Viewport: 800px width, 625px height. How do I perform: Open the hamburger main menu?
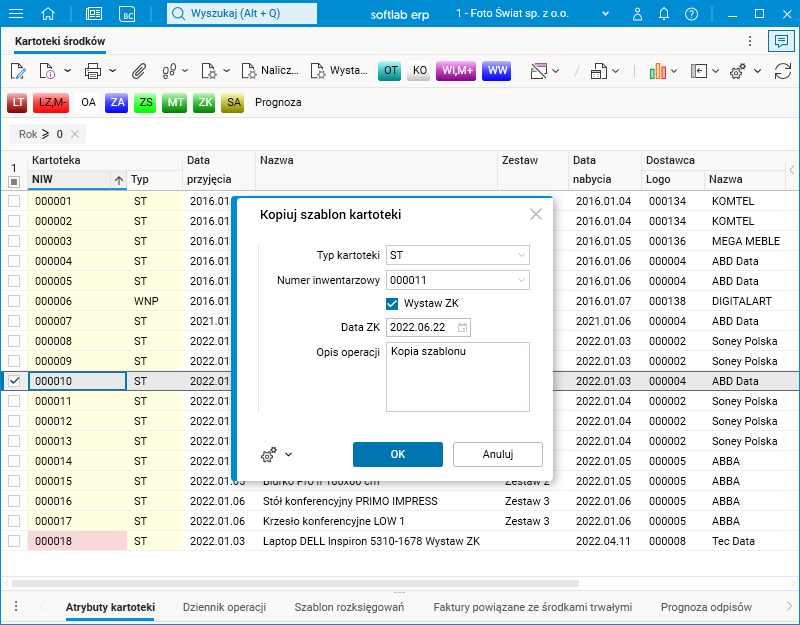(16, 14)
